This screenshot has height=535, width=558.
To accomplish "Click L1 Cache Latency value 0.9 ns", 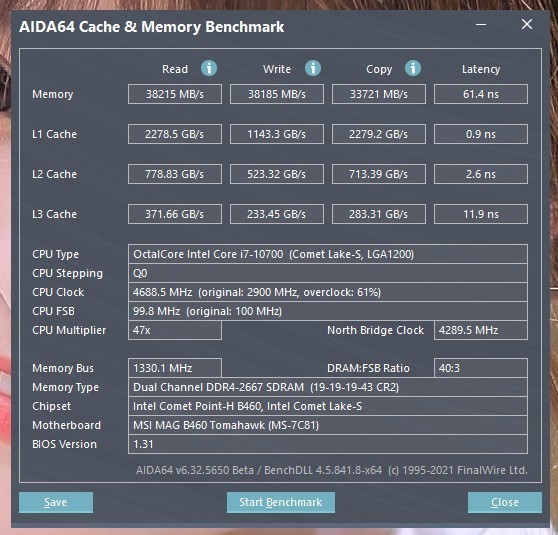I will click(481, 134).
